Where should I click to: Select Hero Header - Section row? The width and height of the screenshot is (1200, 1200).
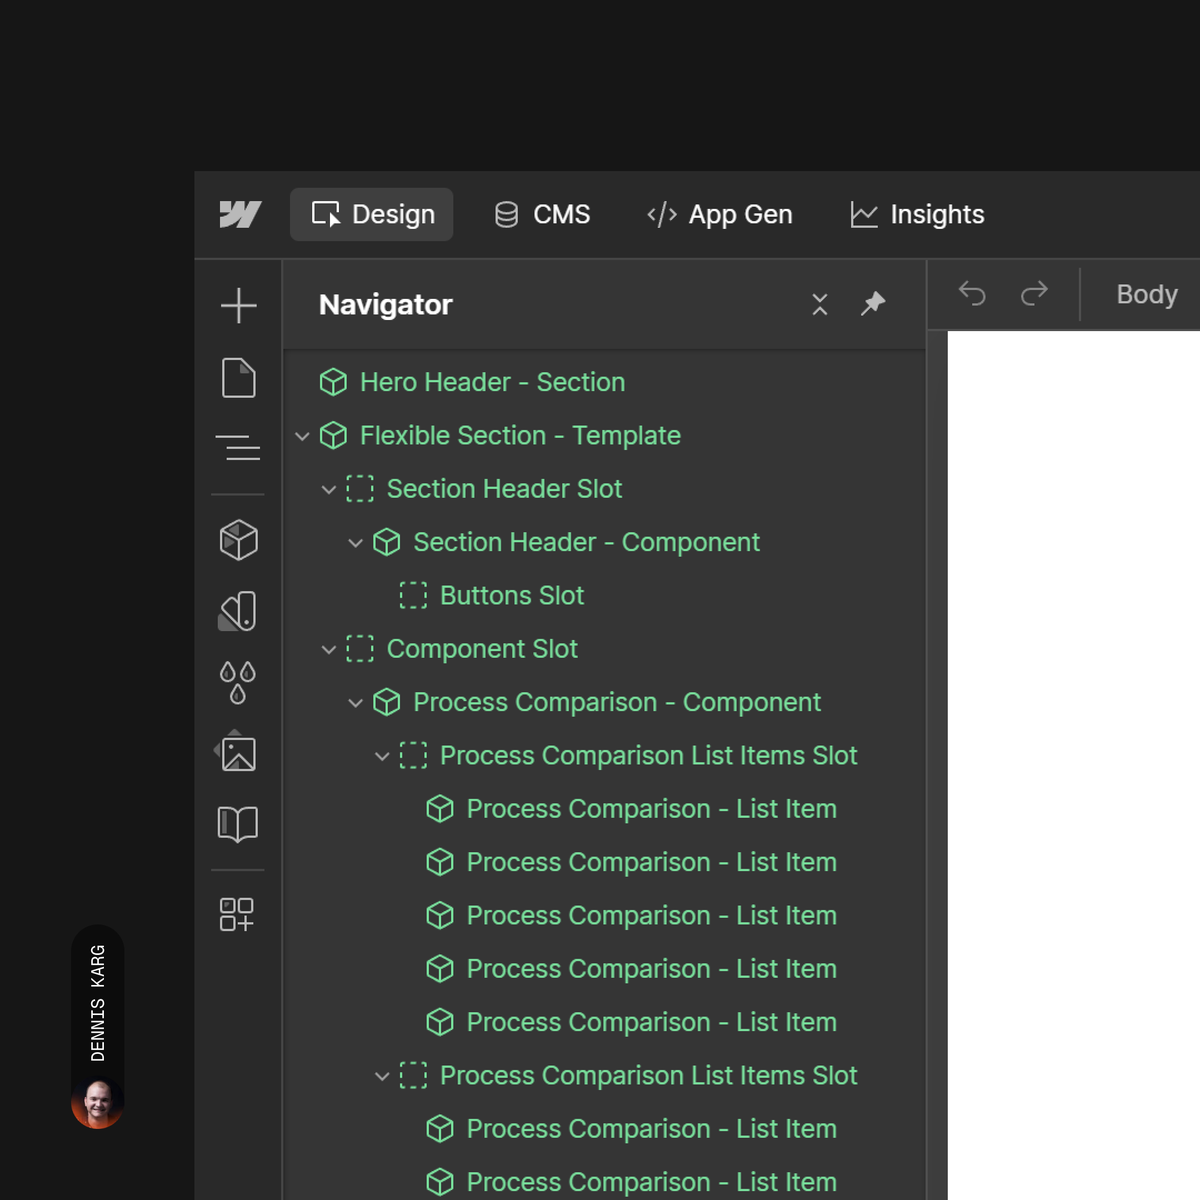(x=604, y=382)
